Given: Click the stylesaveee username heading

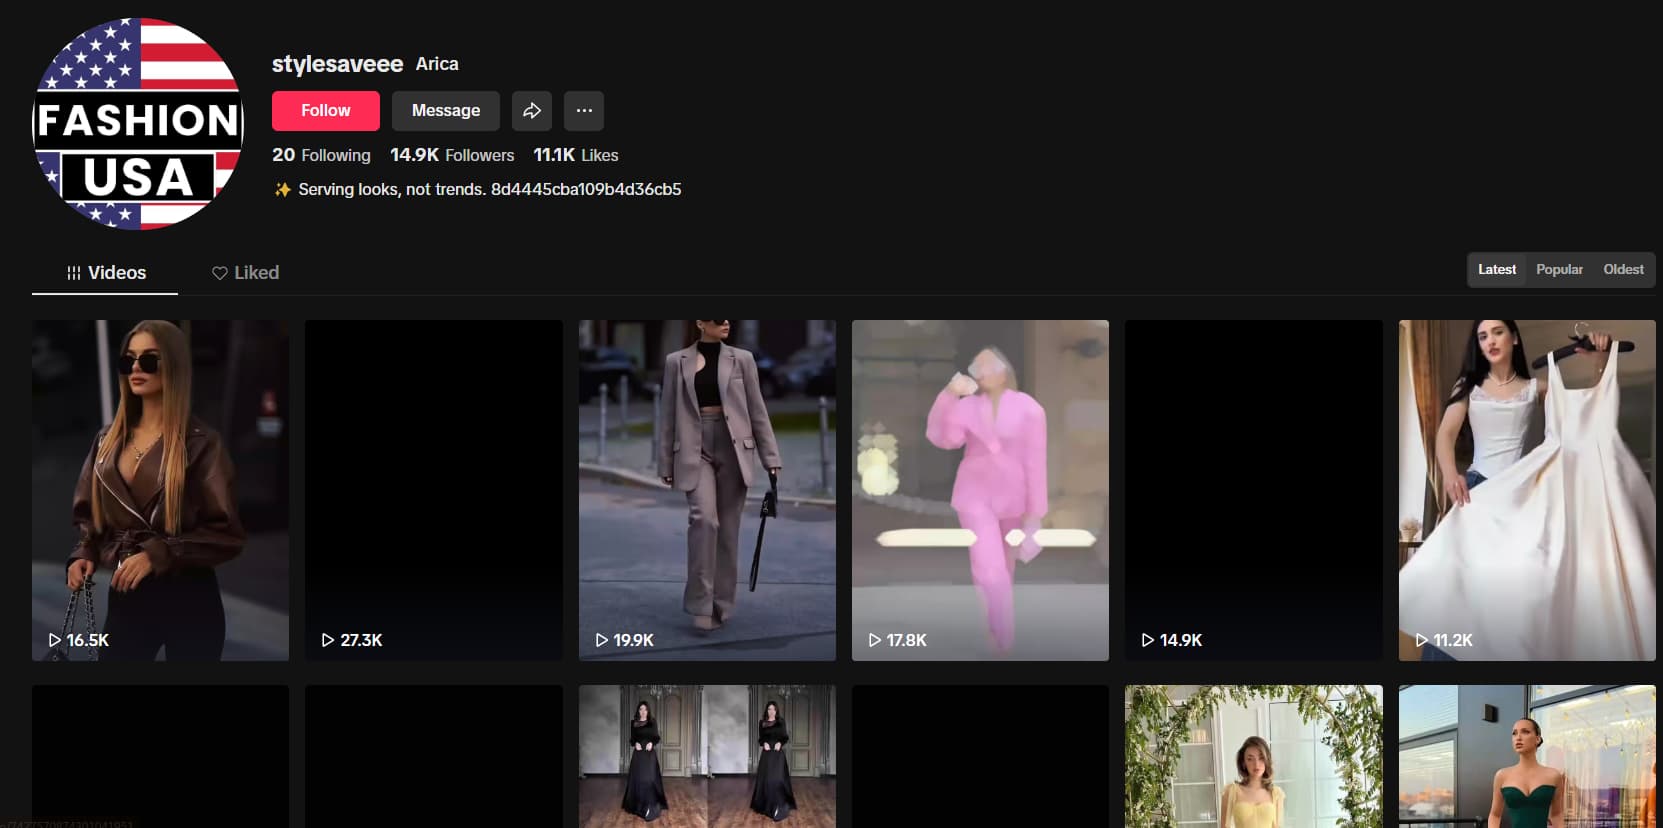Looking at the screenshot, I should pos(337,64).
